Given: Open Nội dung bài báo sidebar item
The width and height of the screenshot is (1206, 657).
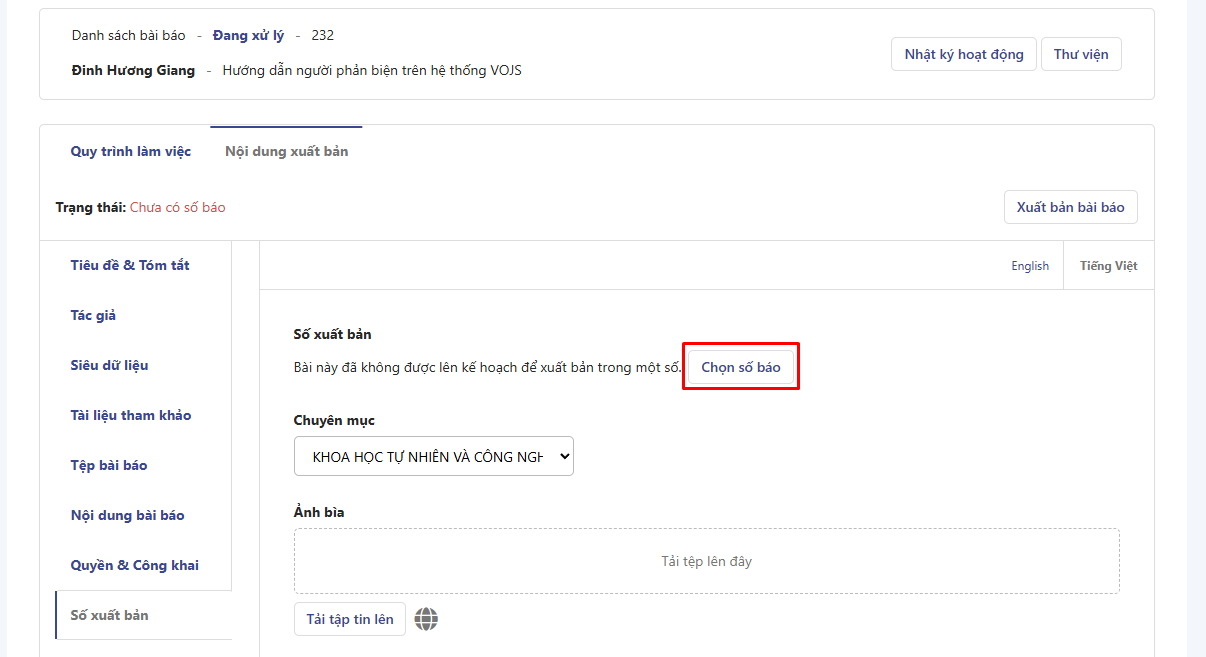Looking at the screenshot, I should pyautogui.click(x=127, y=515).
